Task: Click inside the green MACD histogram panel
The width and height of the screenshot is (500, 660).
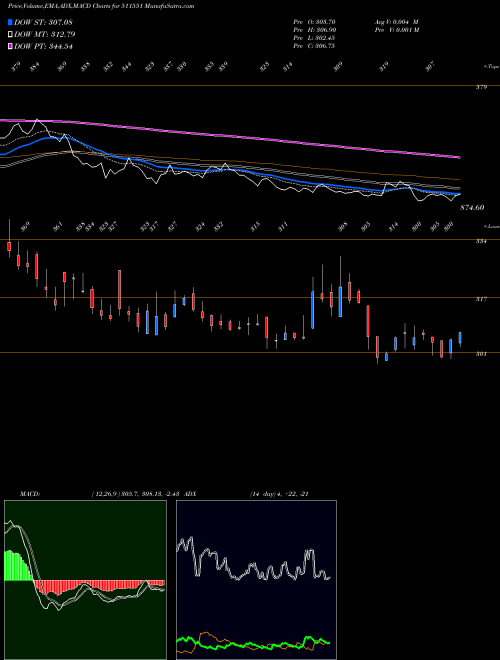Action: coord(85,580)
